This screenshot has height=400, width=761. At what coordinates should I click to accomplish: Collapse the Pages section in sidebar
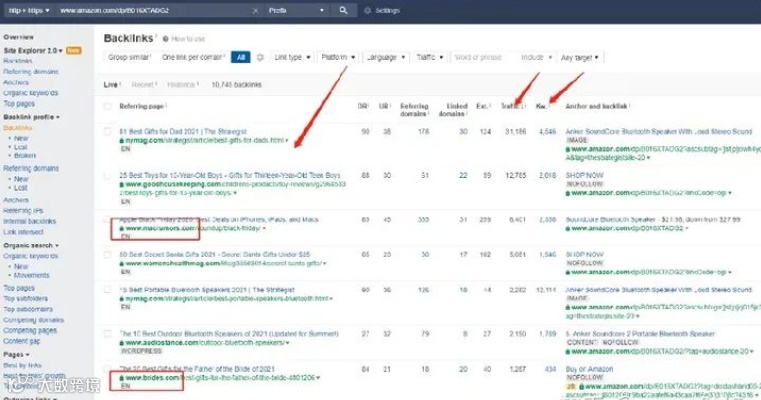16,354
